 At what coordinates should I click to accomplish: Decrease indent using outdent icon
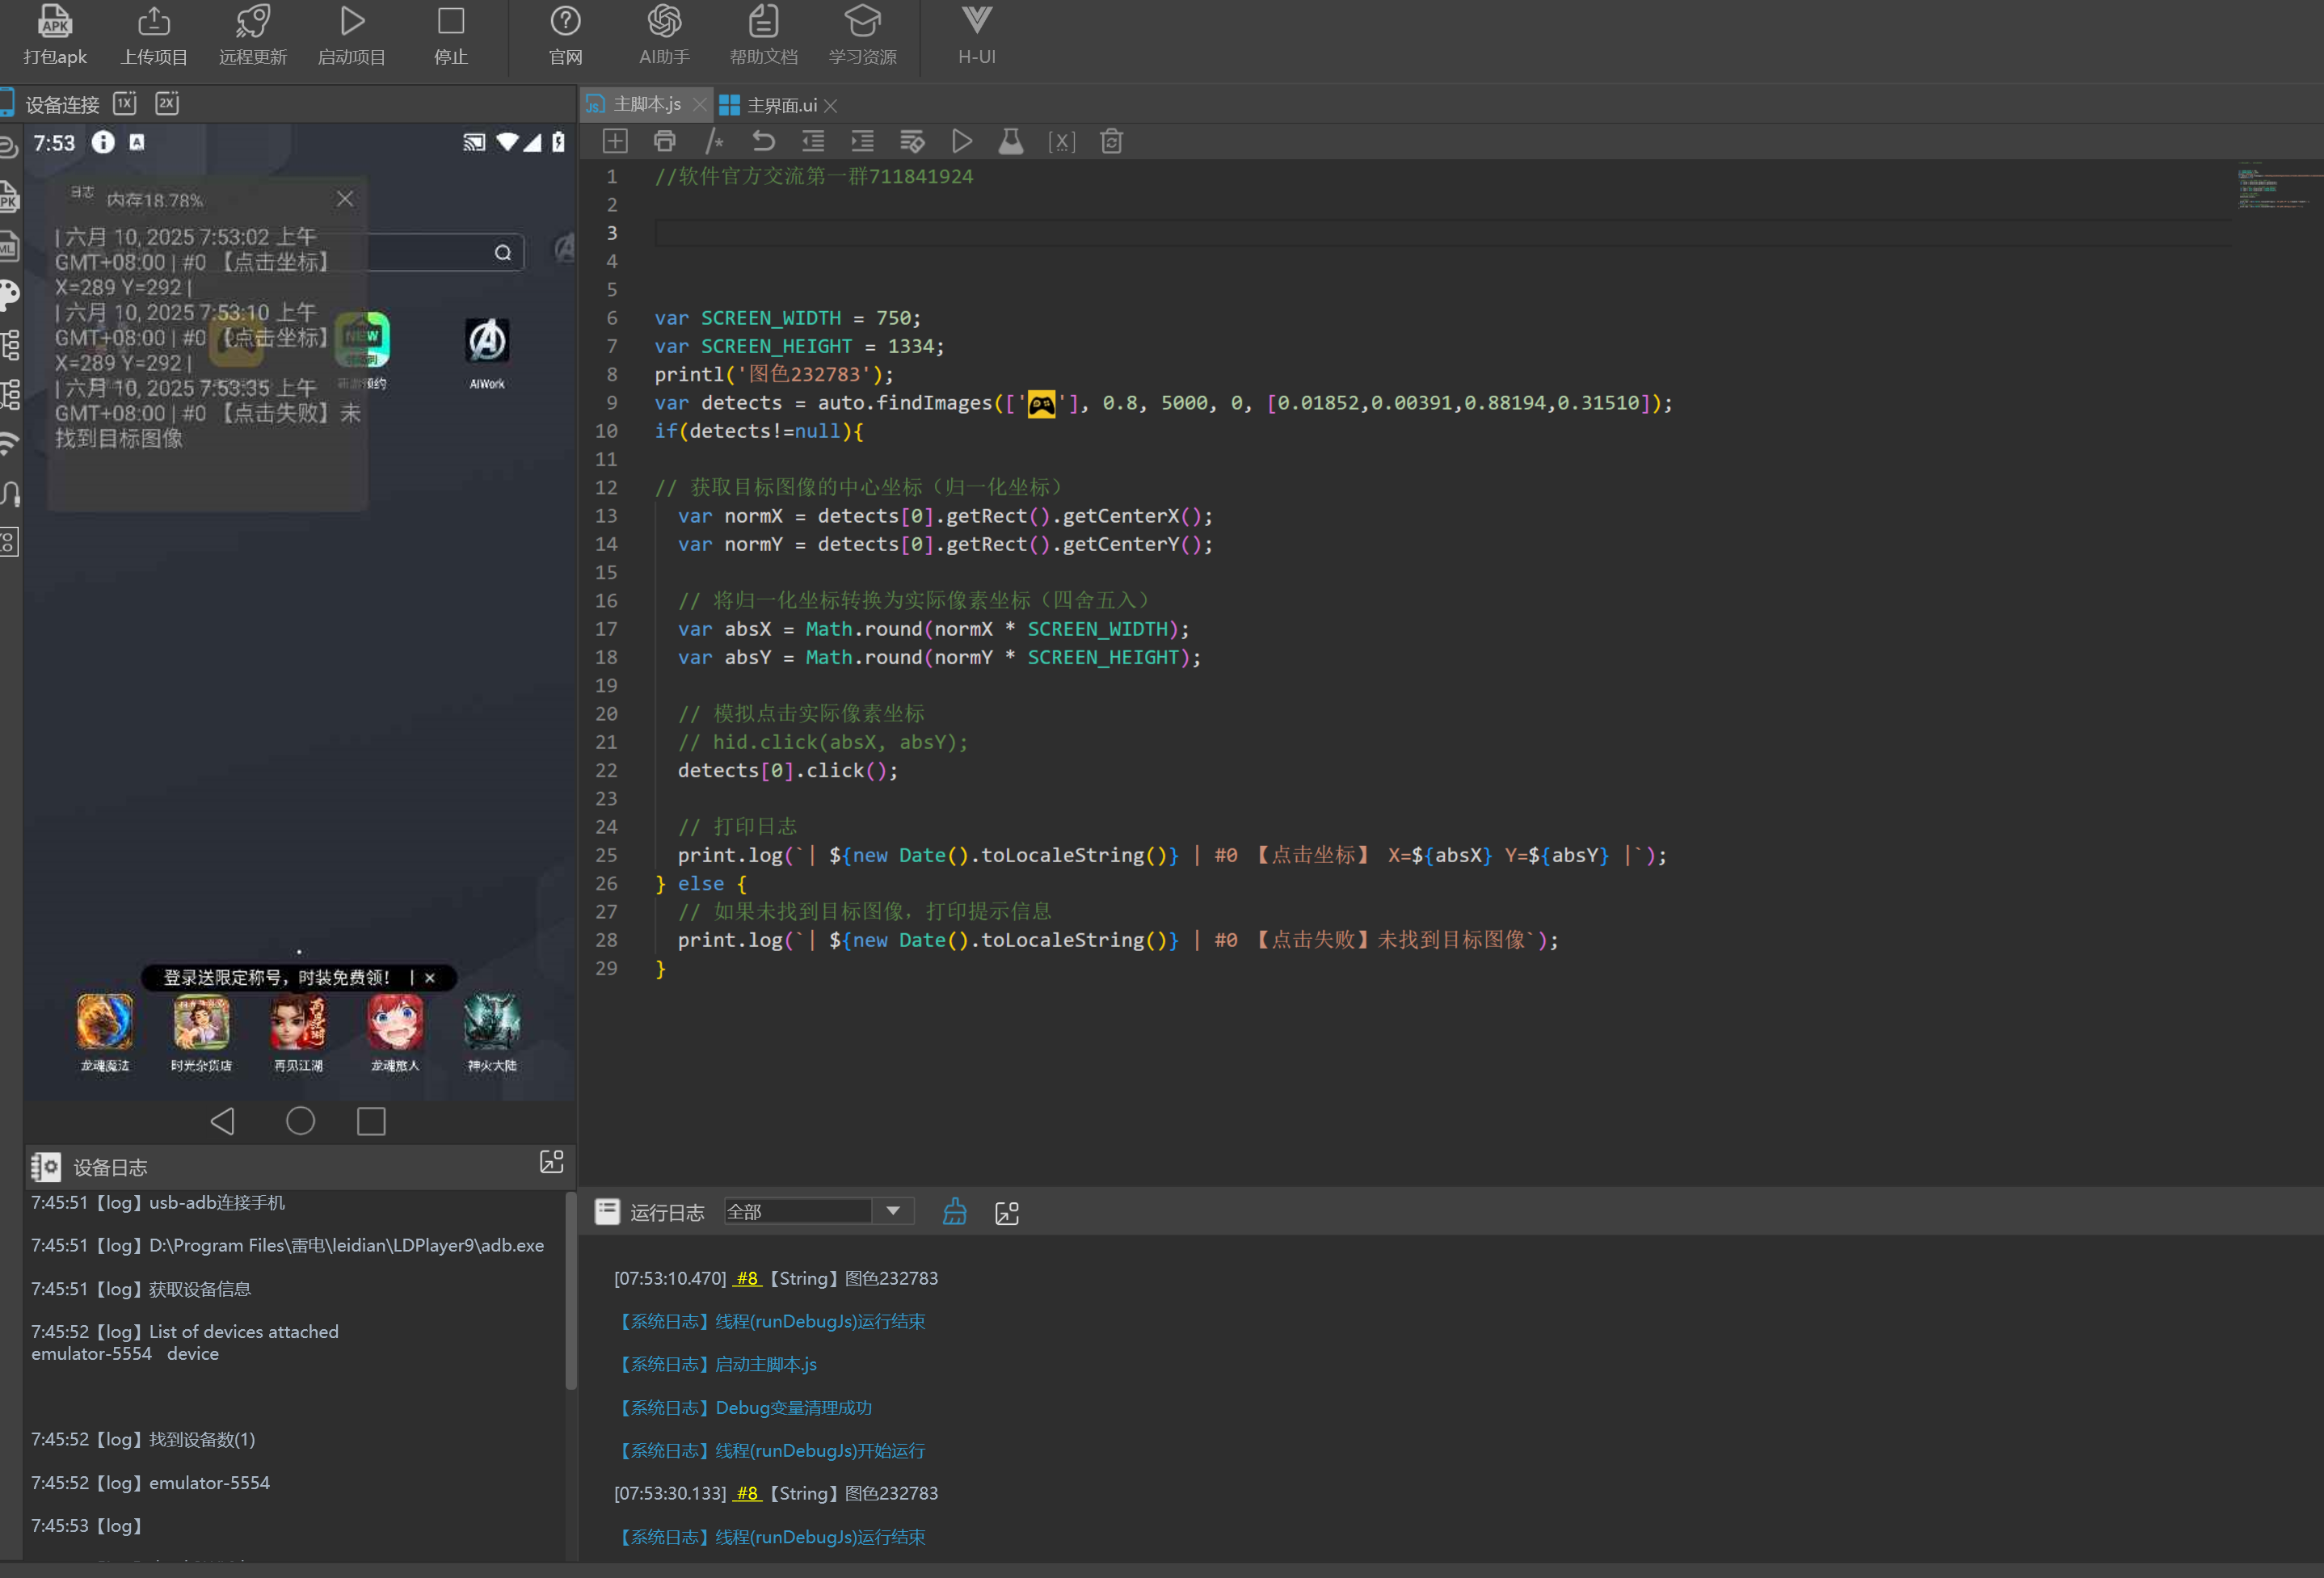tap(813, 141)
